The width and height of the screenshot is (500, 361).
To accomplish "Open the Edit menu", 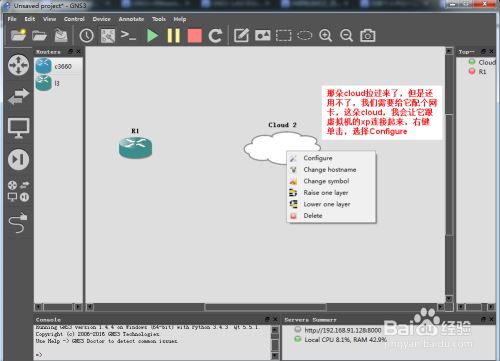I will (x=30, y=19).
